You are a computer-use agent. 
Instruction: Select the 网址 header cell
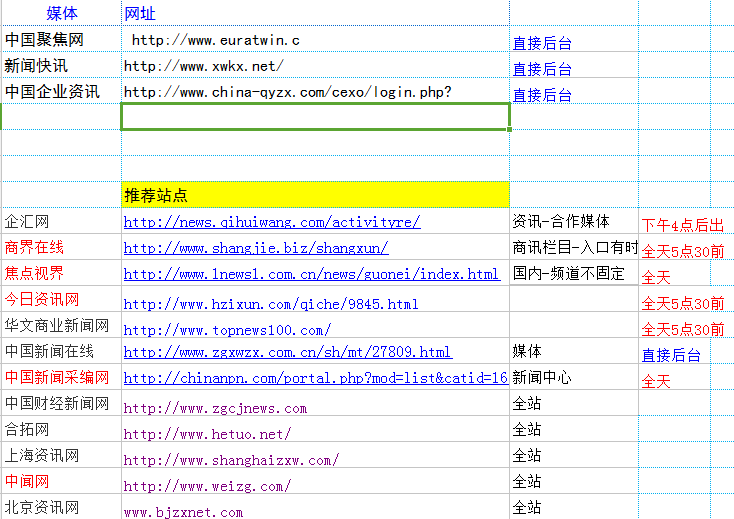(x=316, y=13)
